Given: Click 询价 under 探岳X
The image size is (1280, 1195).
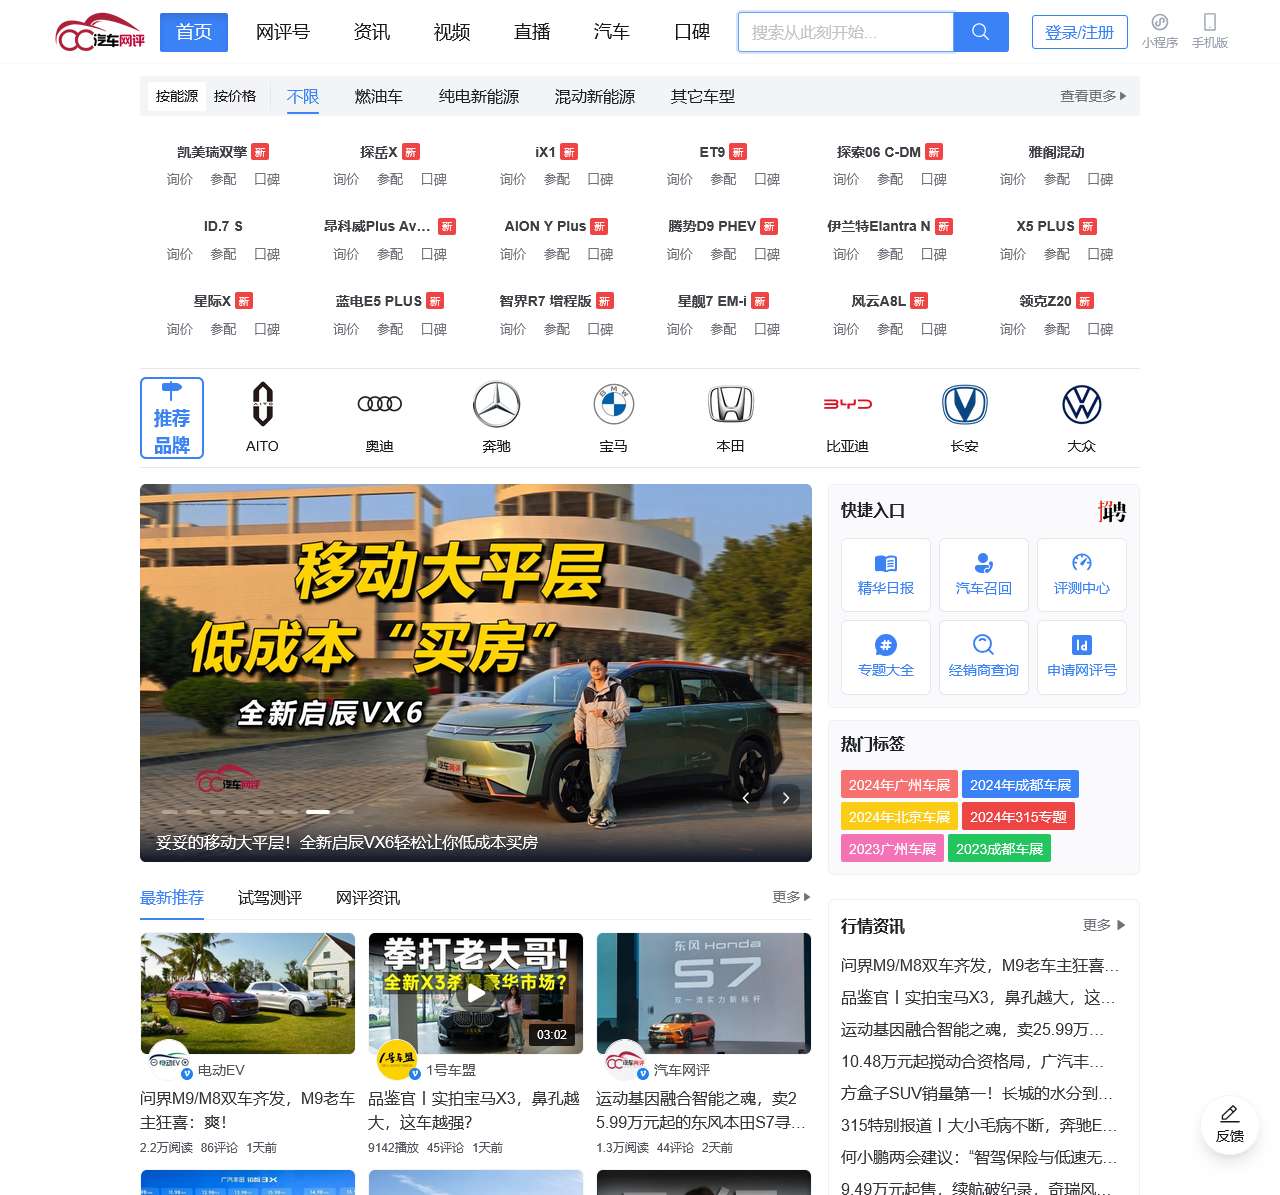Looking at the screenshot, I should [346, 179].
